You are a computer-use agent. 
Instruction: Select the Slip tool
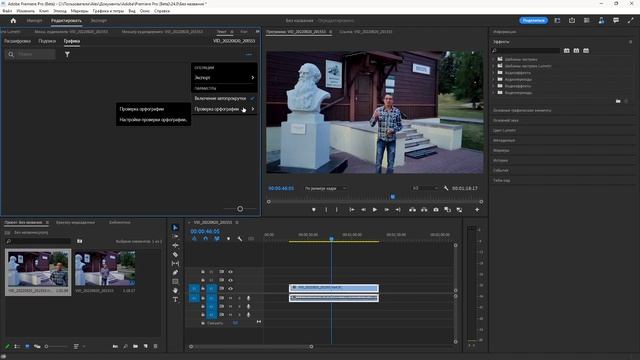click(x=175, y=263)
